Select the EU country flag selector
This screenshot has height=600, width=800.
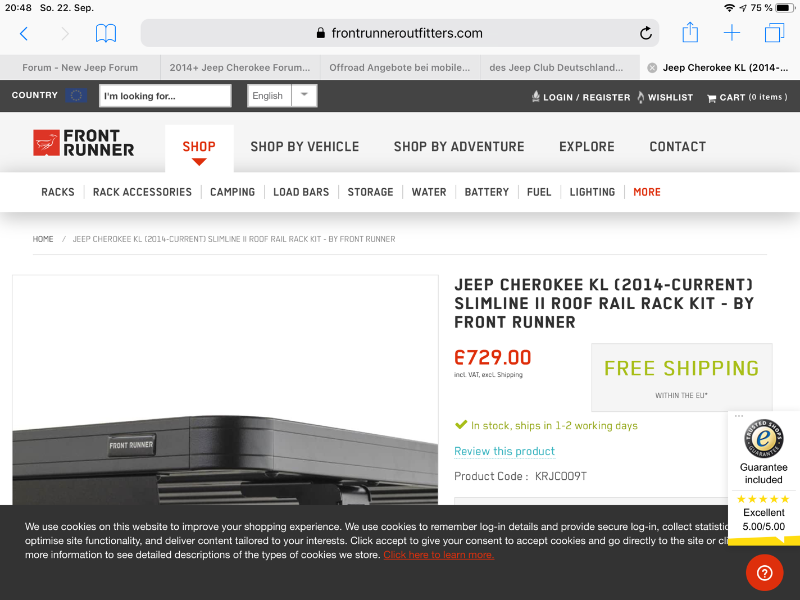(76, 95)
